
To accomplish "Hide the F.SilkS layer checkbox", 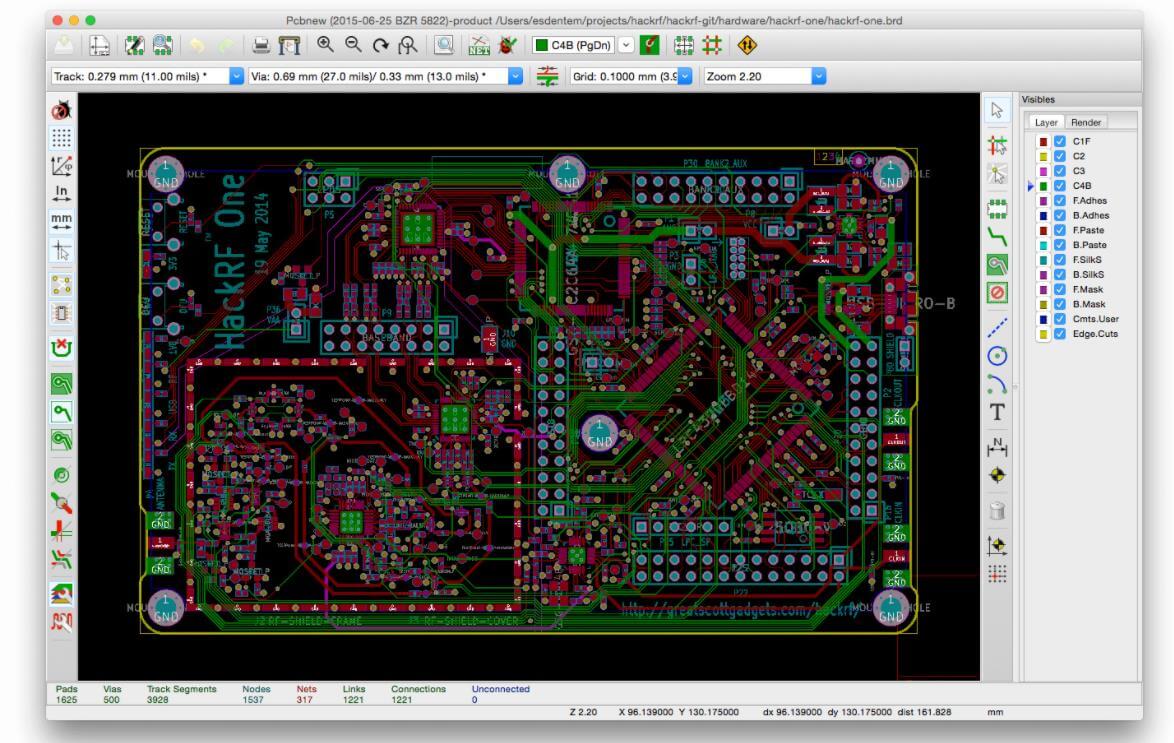I will coord(1060,260).
